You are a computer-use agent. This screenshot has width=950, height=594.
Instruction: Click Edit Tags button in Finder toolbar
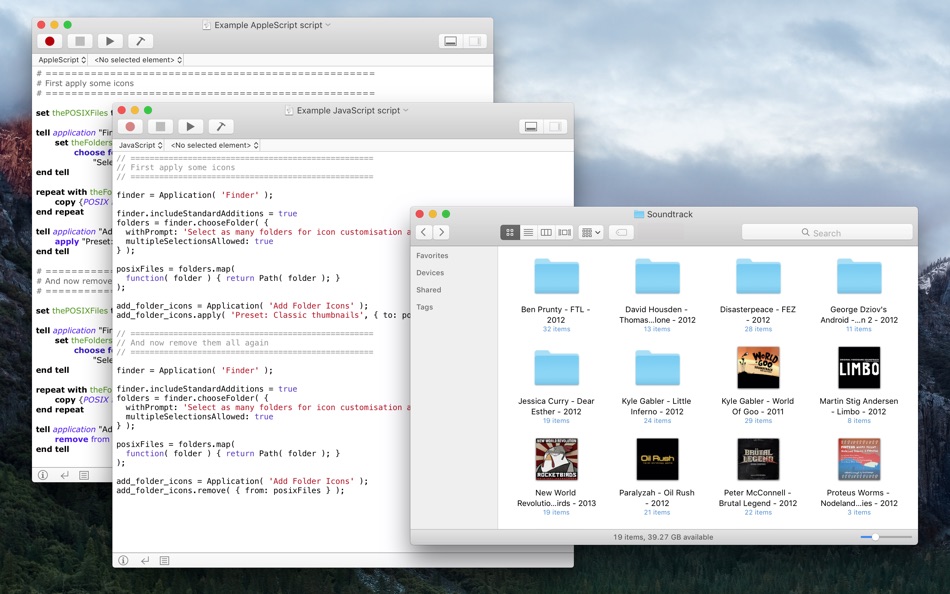click(621, 232)
